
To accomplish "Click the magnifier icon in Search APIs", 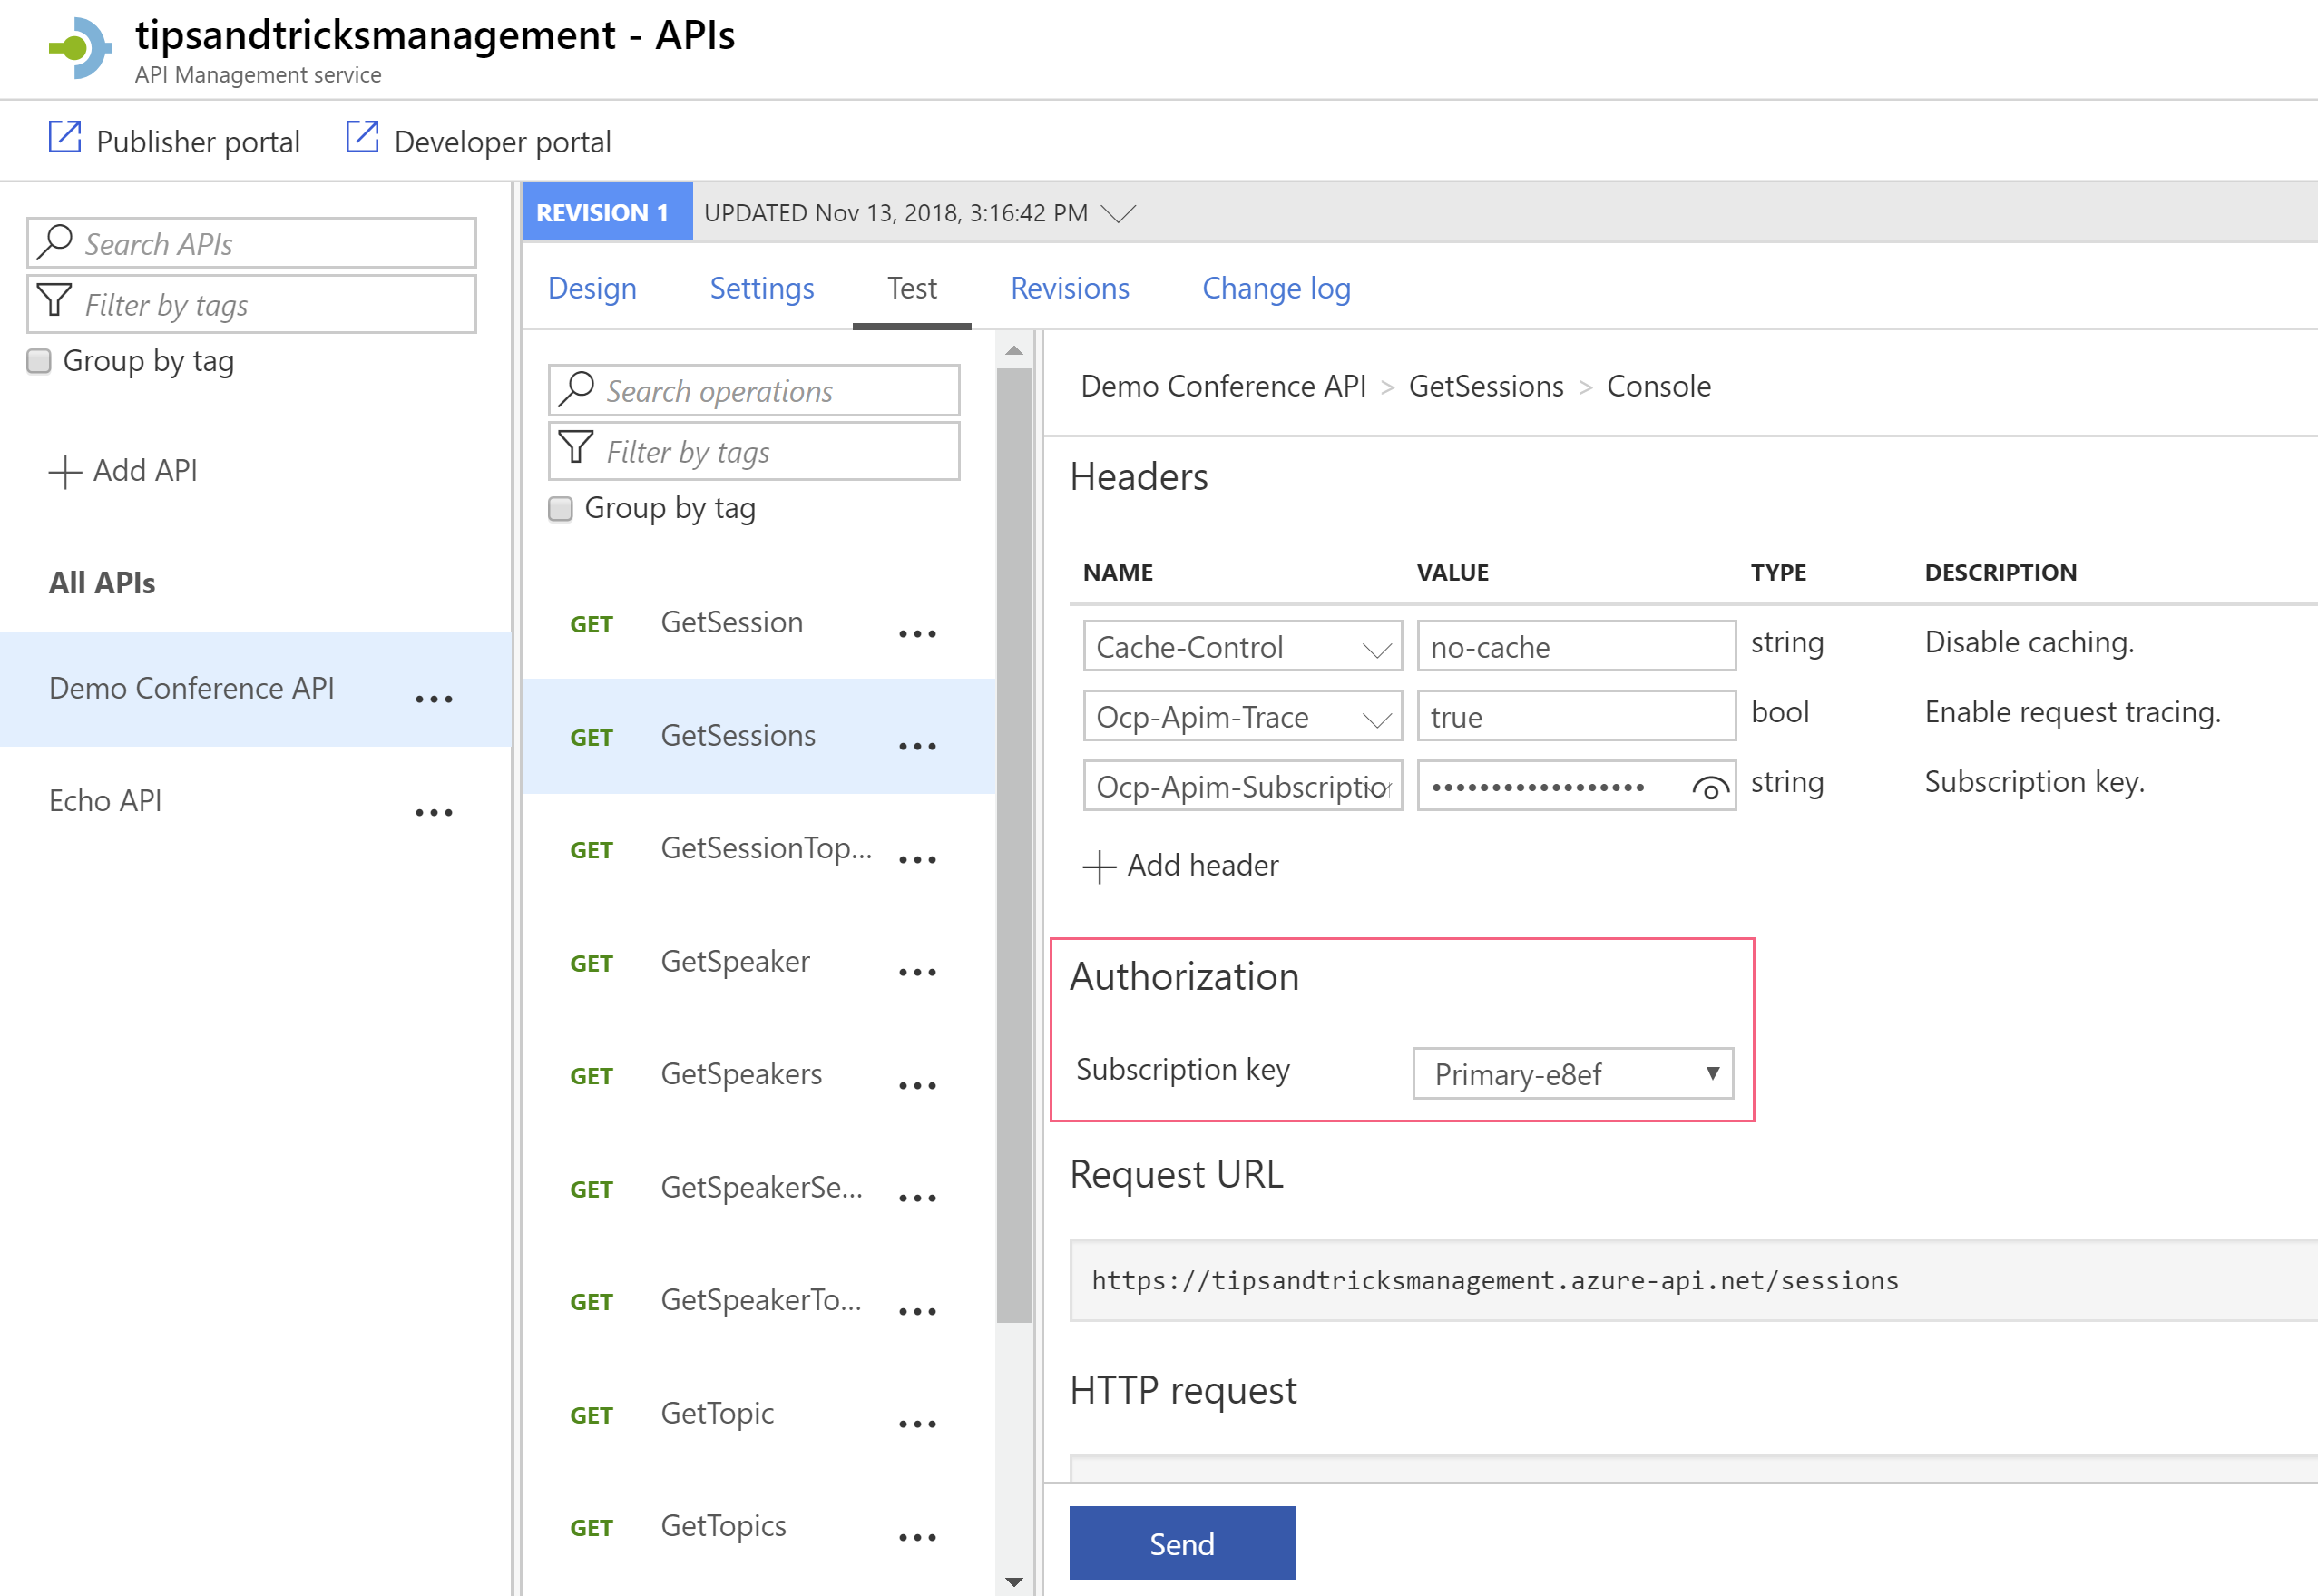I will coord(54,242).
